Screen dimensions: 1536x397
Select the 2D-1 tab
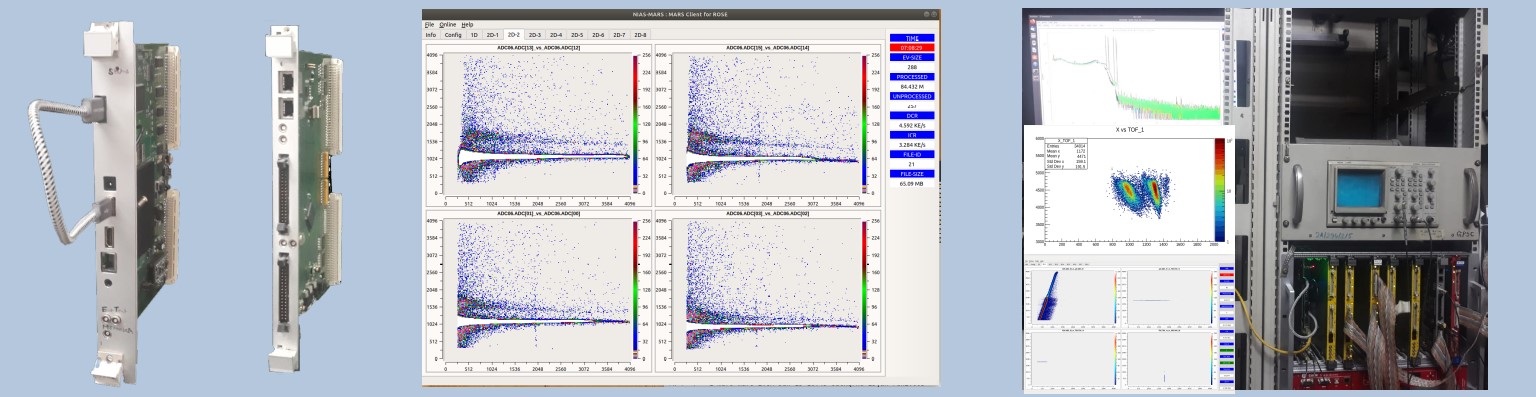pos(492,34)
